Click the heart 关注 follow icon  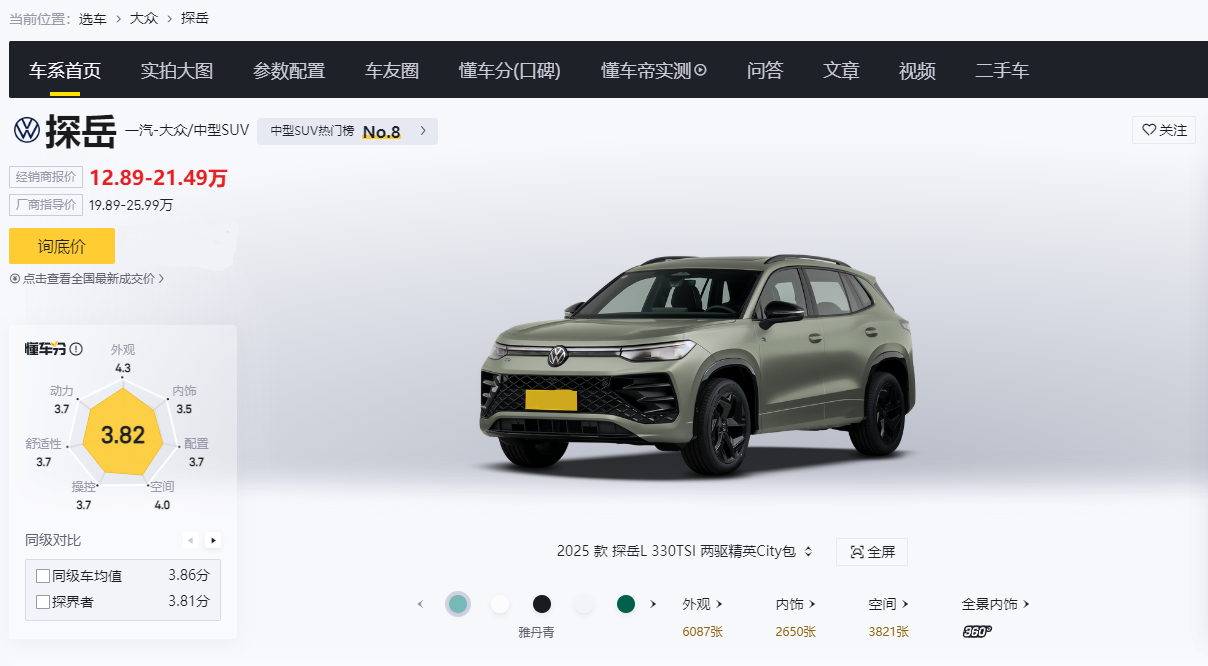coord(1149,130)
